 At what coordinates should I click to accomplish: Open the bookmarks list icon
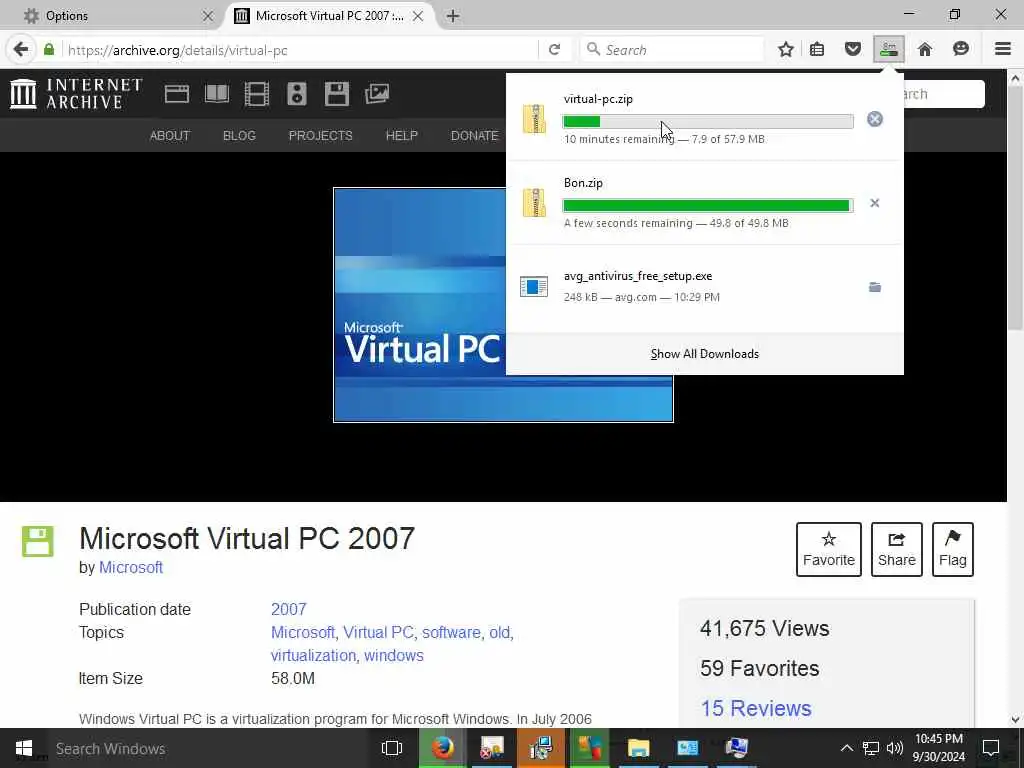tap(817, 50)
